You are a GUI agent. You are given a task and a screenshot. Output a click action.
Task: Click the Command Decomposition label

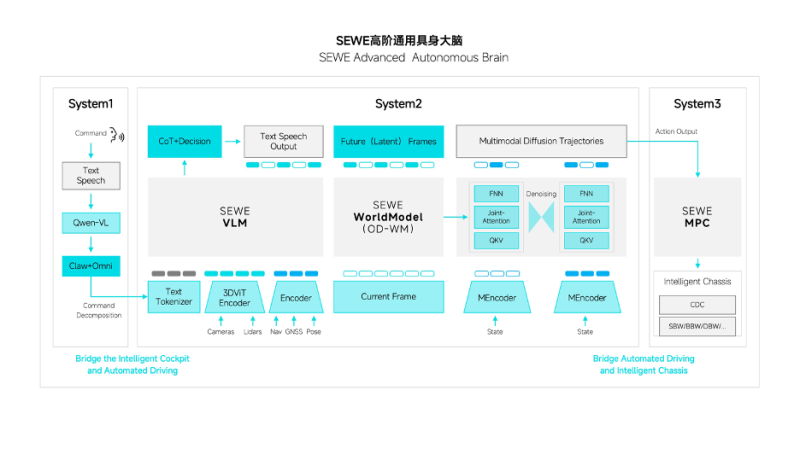[99, 310]
